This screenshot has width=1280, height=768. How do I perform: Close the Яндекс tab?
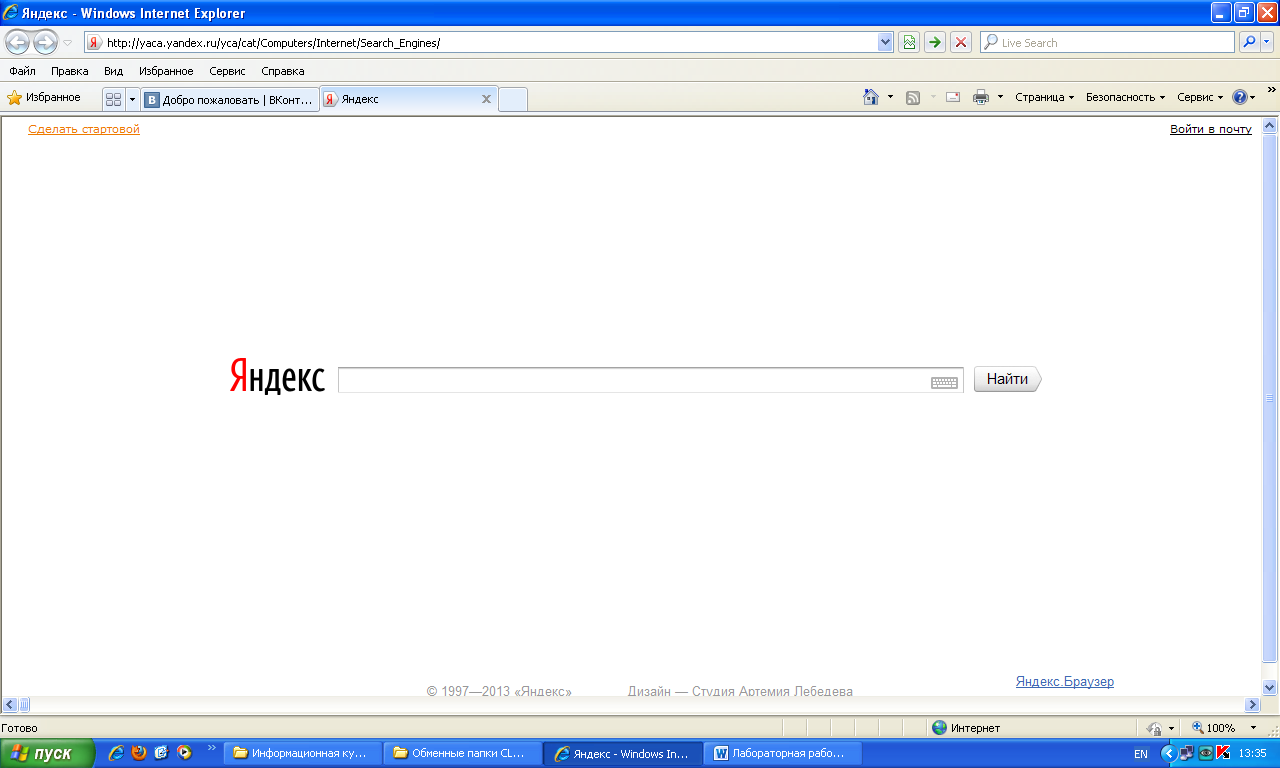(x=486, y=99)
